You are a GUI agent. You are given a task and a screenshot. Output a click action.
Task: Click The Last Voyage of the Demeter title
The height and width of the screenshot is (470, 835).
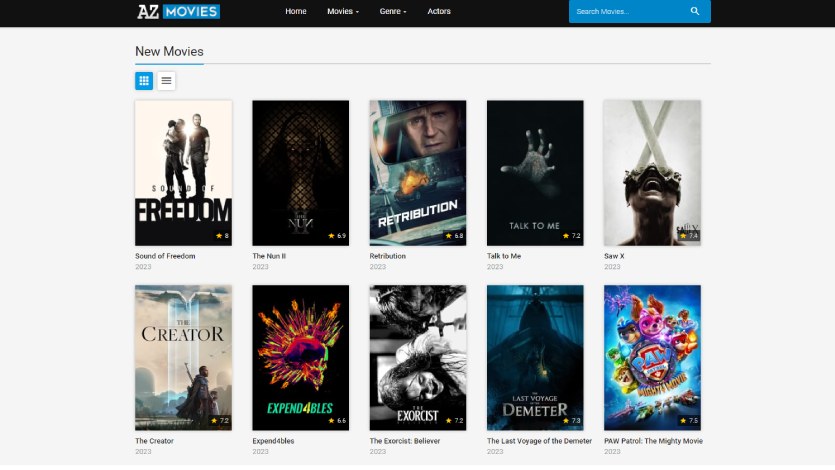pyautogui.click(x=539, y=441)
